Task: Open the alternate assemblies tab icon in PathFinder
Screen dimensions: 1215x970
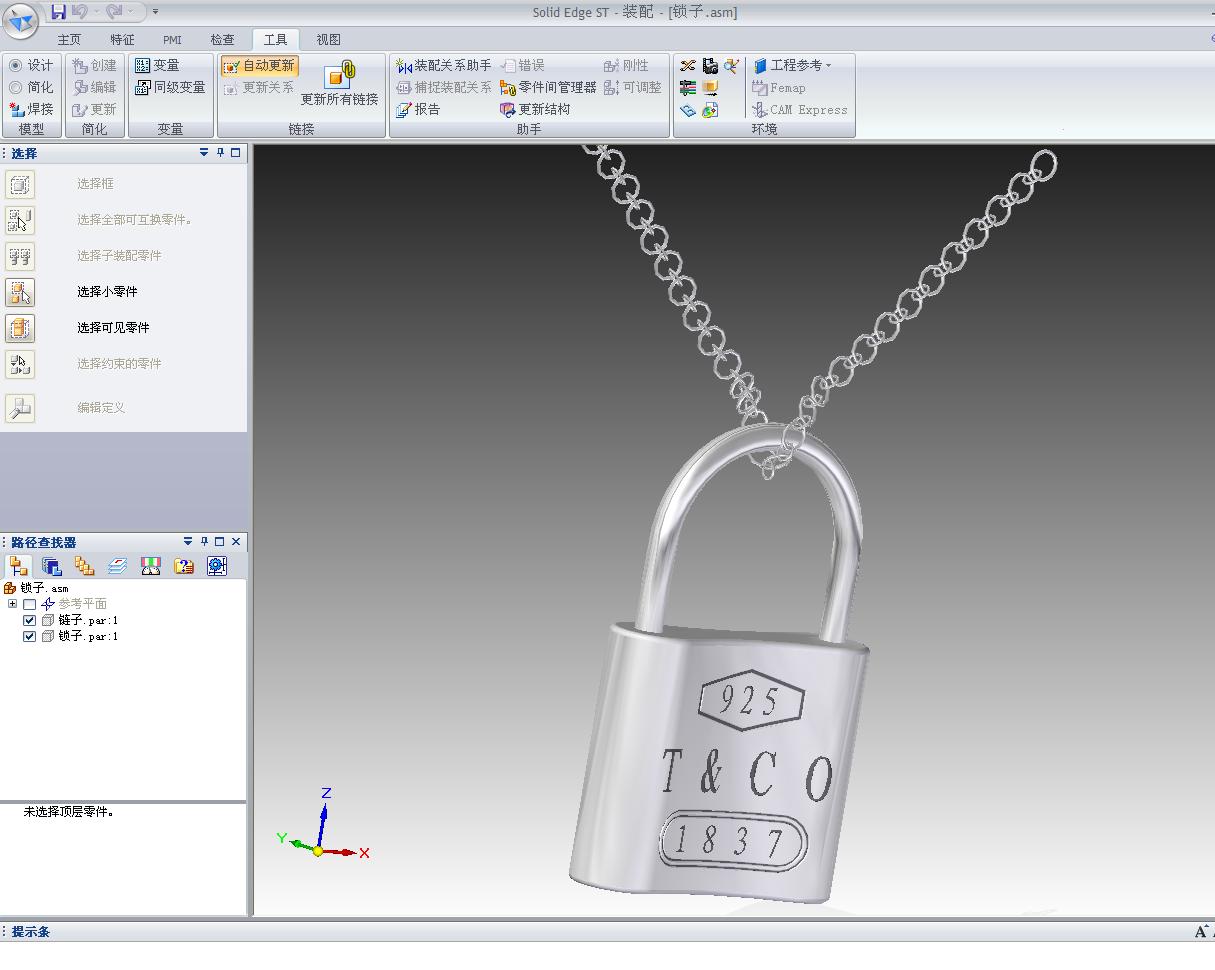Action: tap(52, 566)
